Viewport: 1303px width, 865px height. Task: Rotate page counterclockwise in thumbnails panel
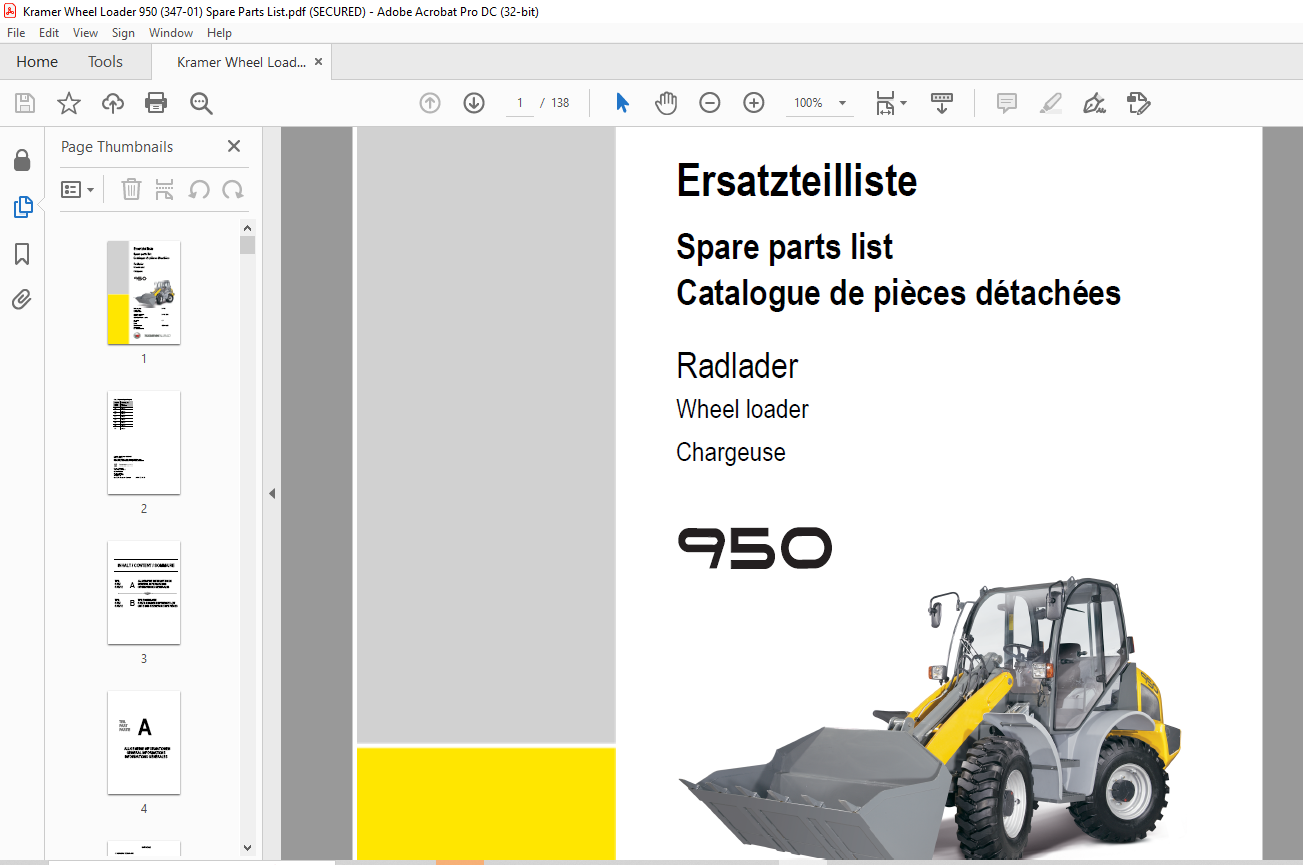coord(199,189)
